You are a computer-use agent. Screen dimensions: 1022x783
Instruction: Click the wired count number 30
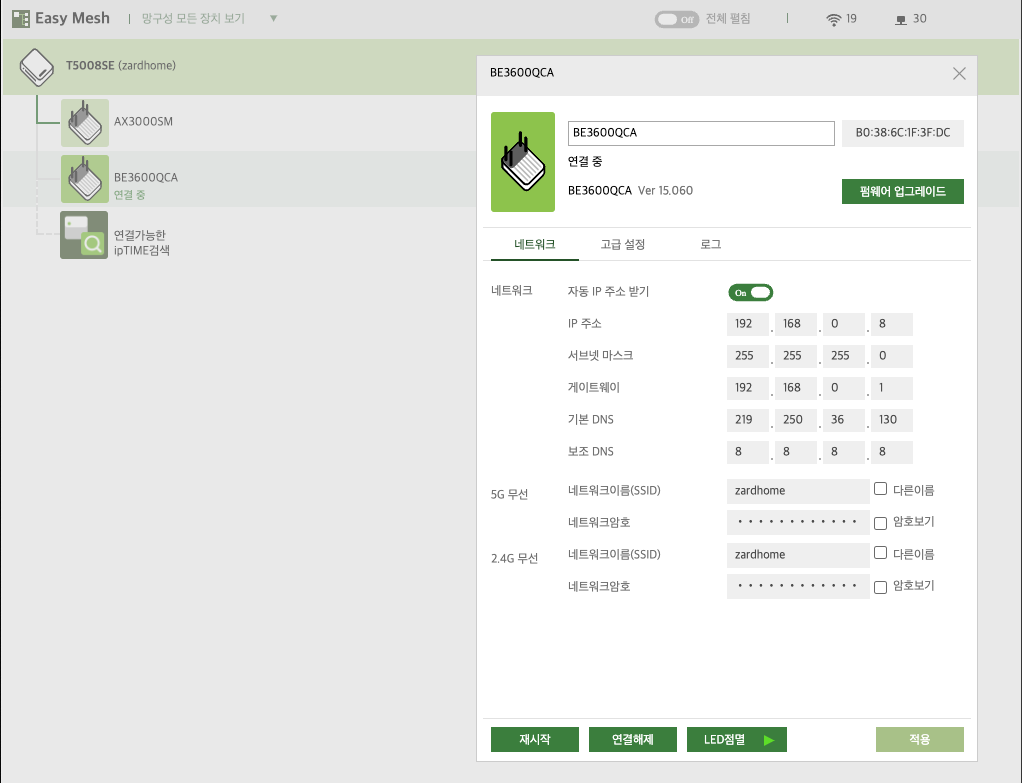919,19
